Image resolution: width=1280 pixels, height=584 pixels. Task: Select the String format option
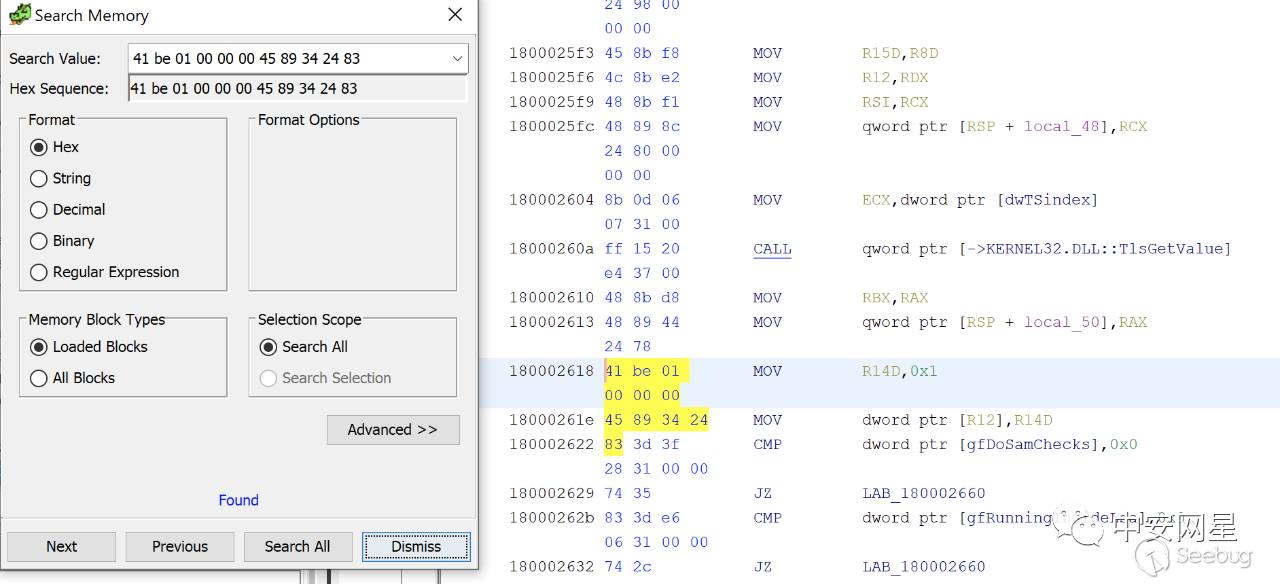point(39,179)
